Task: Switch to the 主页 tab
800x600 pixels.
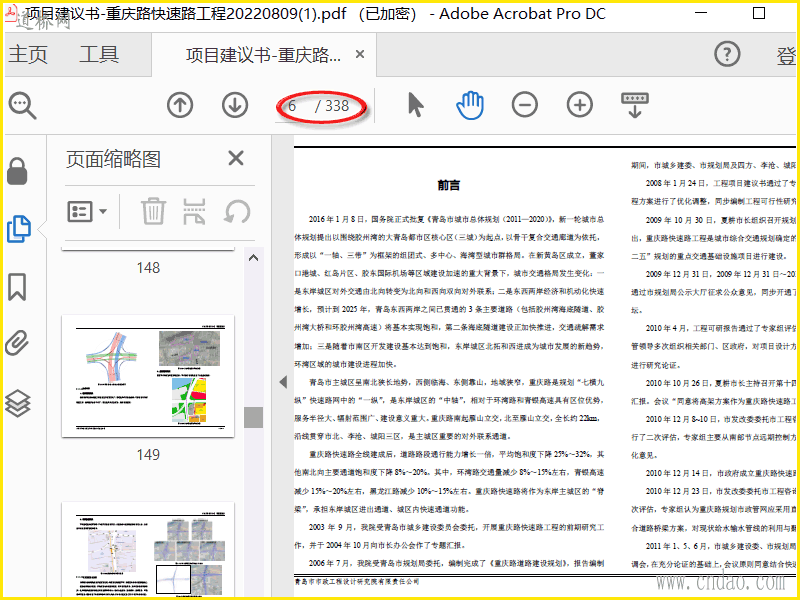Action: coord(29,54)
